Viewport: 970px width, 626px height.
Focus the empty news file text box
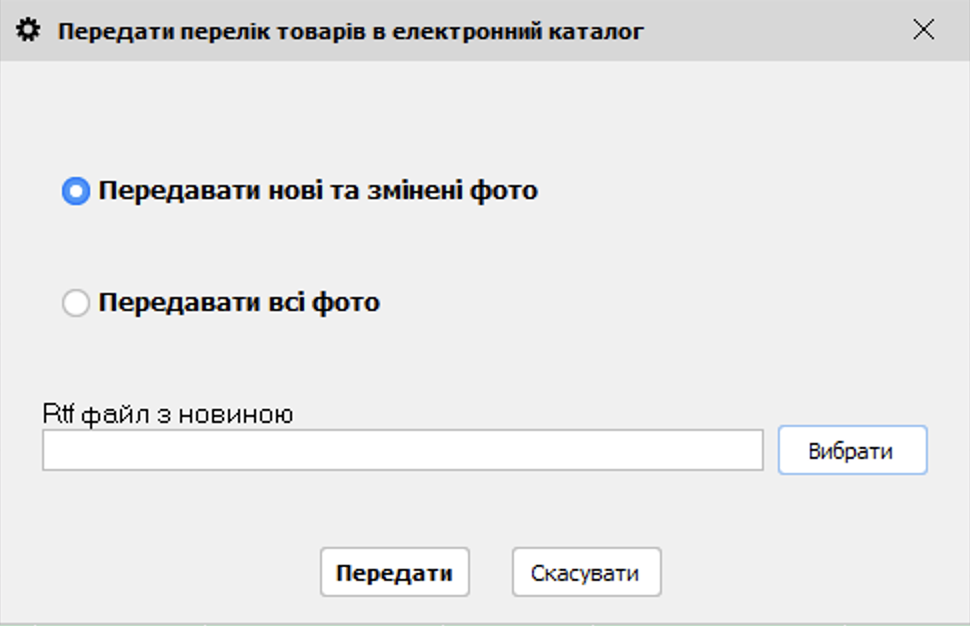coord(402,450)
